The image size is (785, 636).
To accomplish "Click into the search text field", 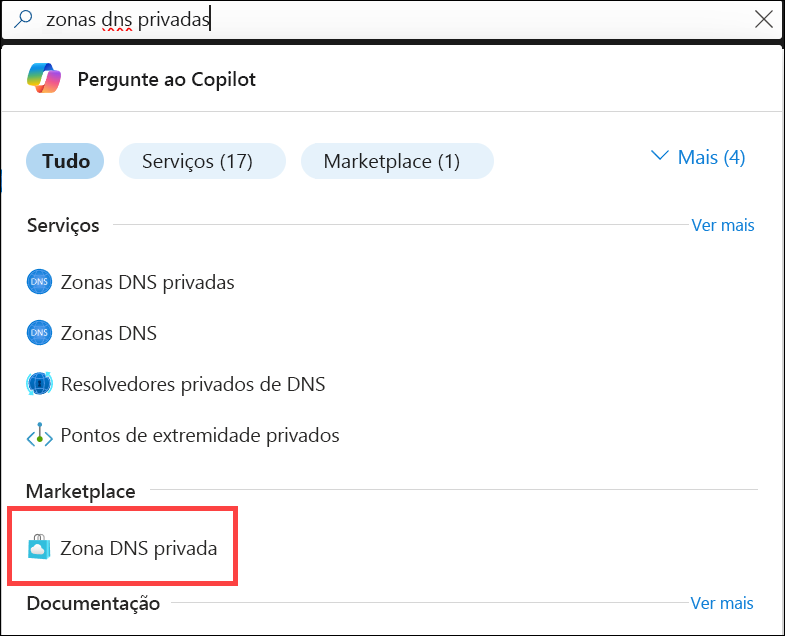I will point(400,20).
